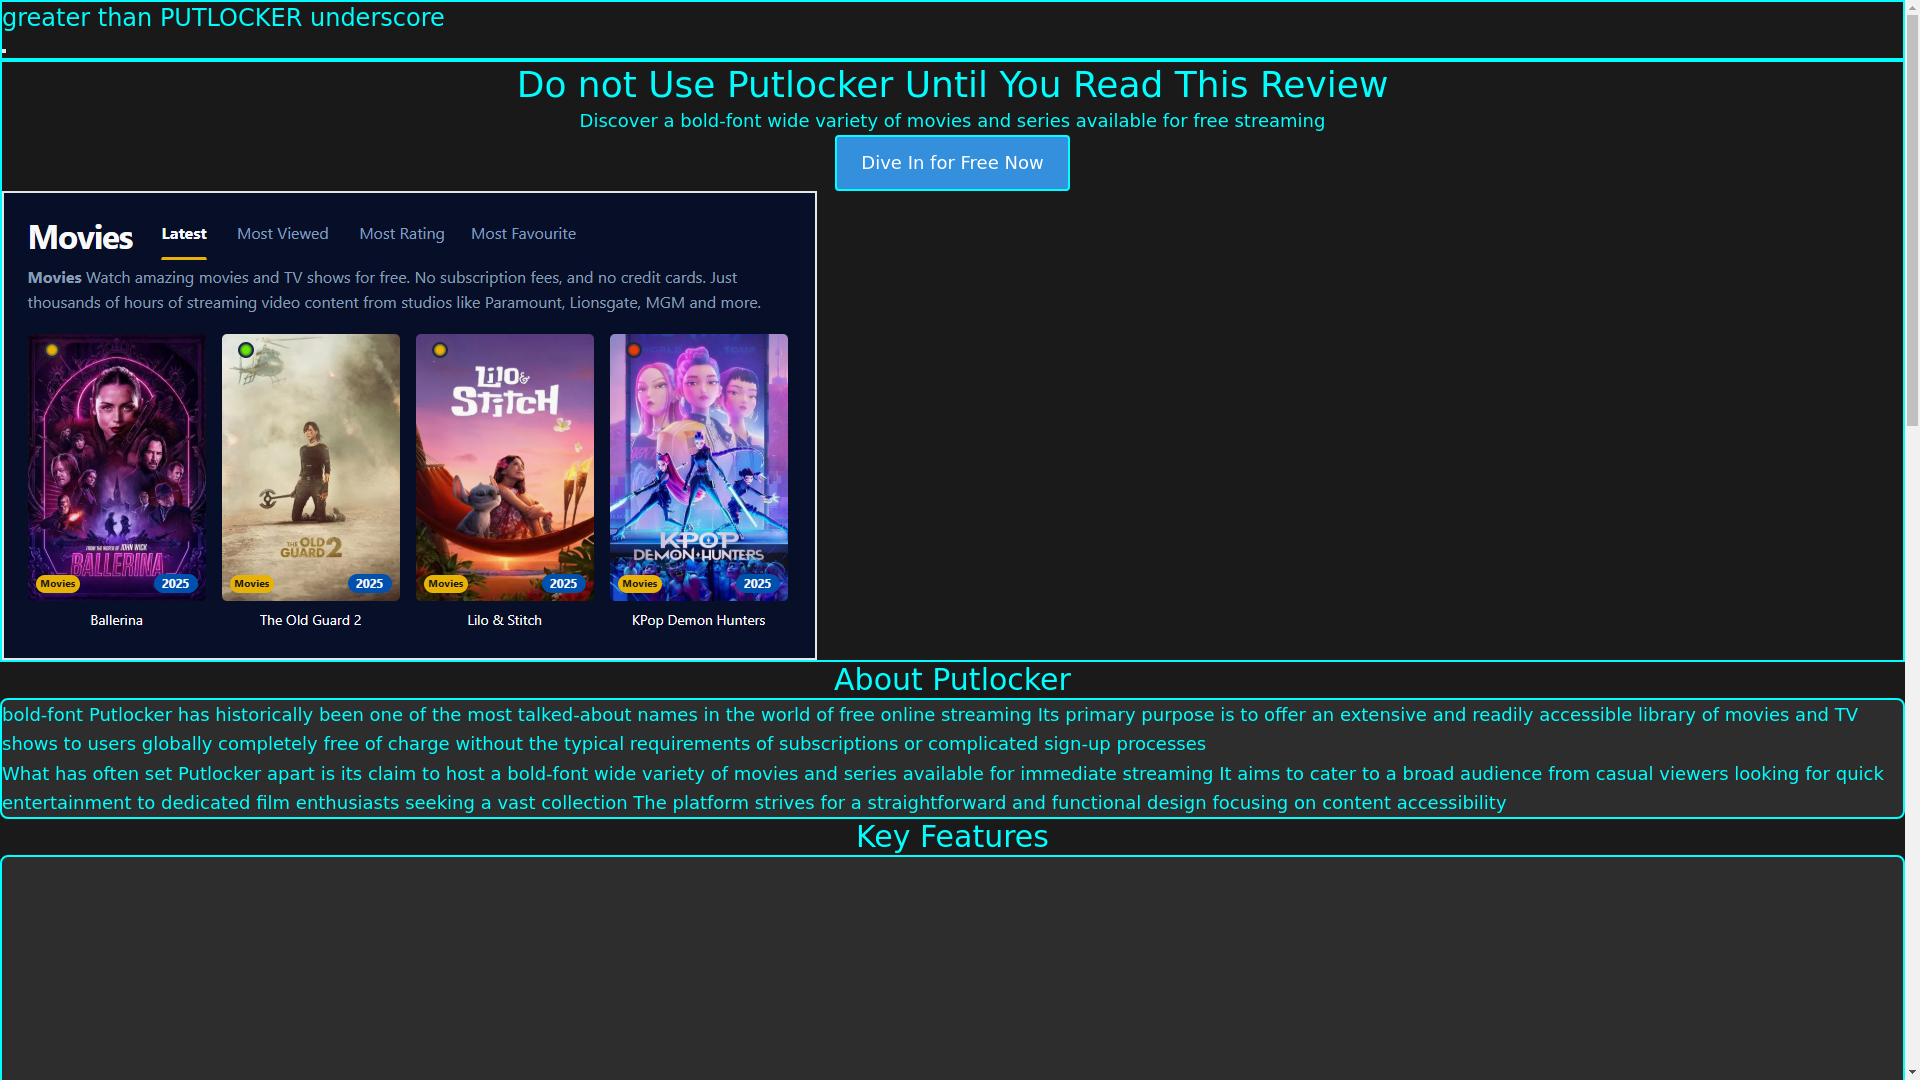Select the Latest movies tab
This screenshot has width=1920, height=1080.
184,234
